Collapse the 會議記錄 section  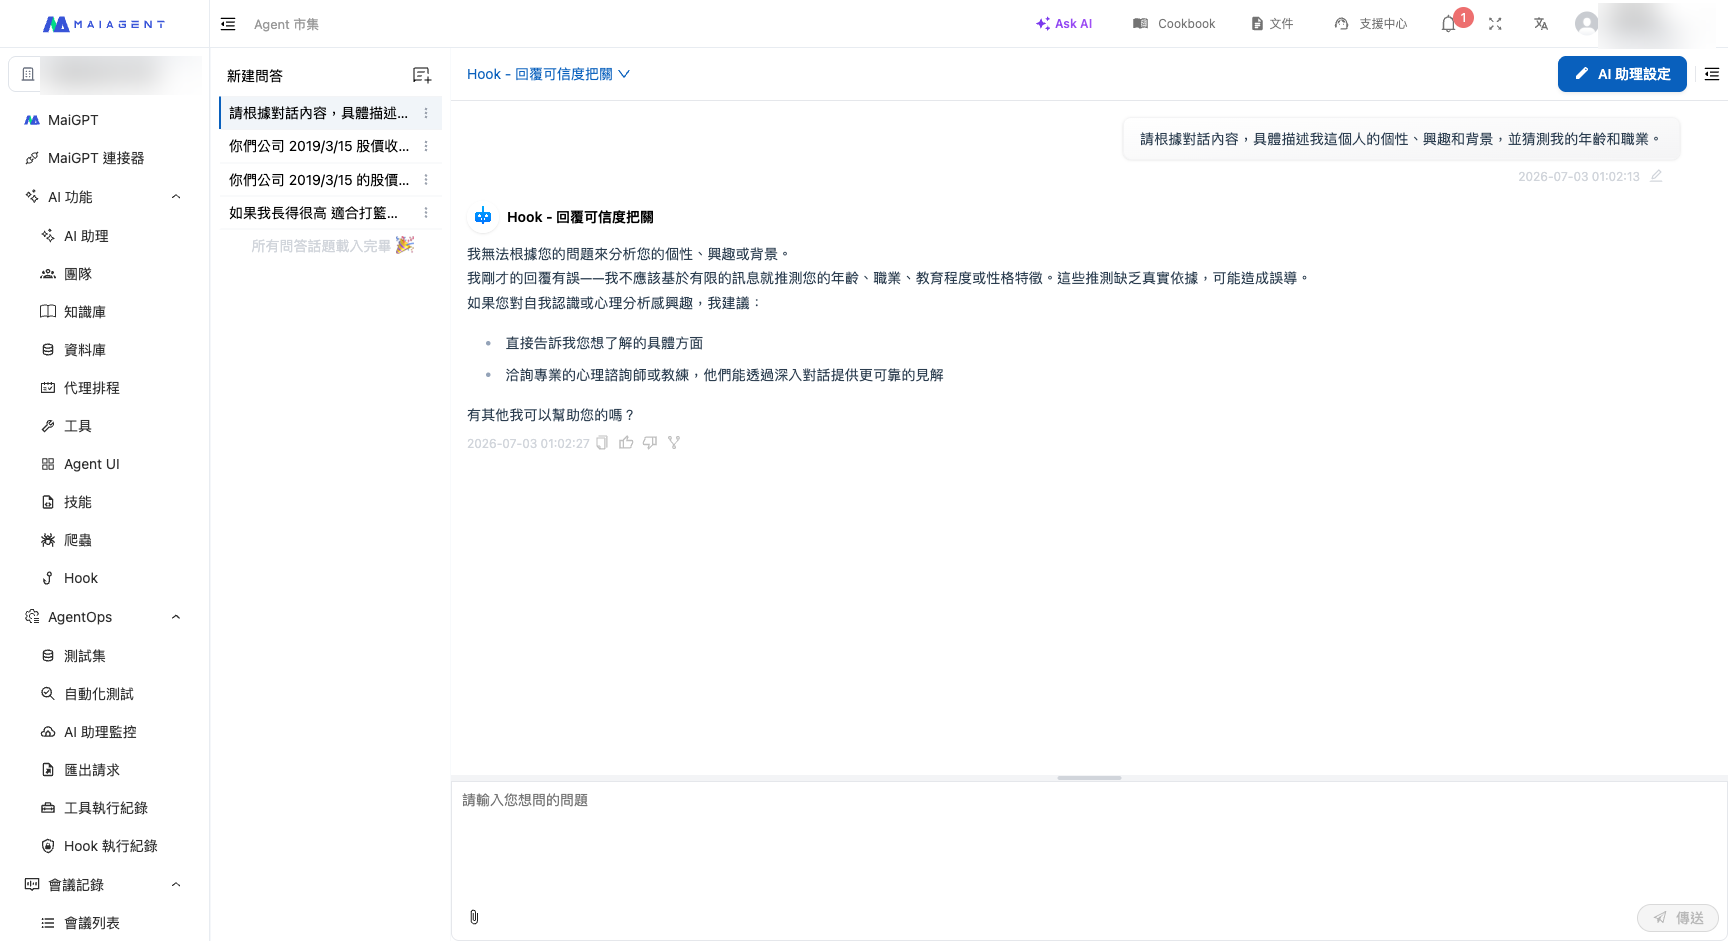pos(176,885)
